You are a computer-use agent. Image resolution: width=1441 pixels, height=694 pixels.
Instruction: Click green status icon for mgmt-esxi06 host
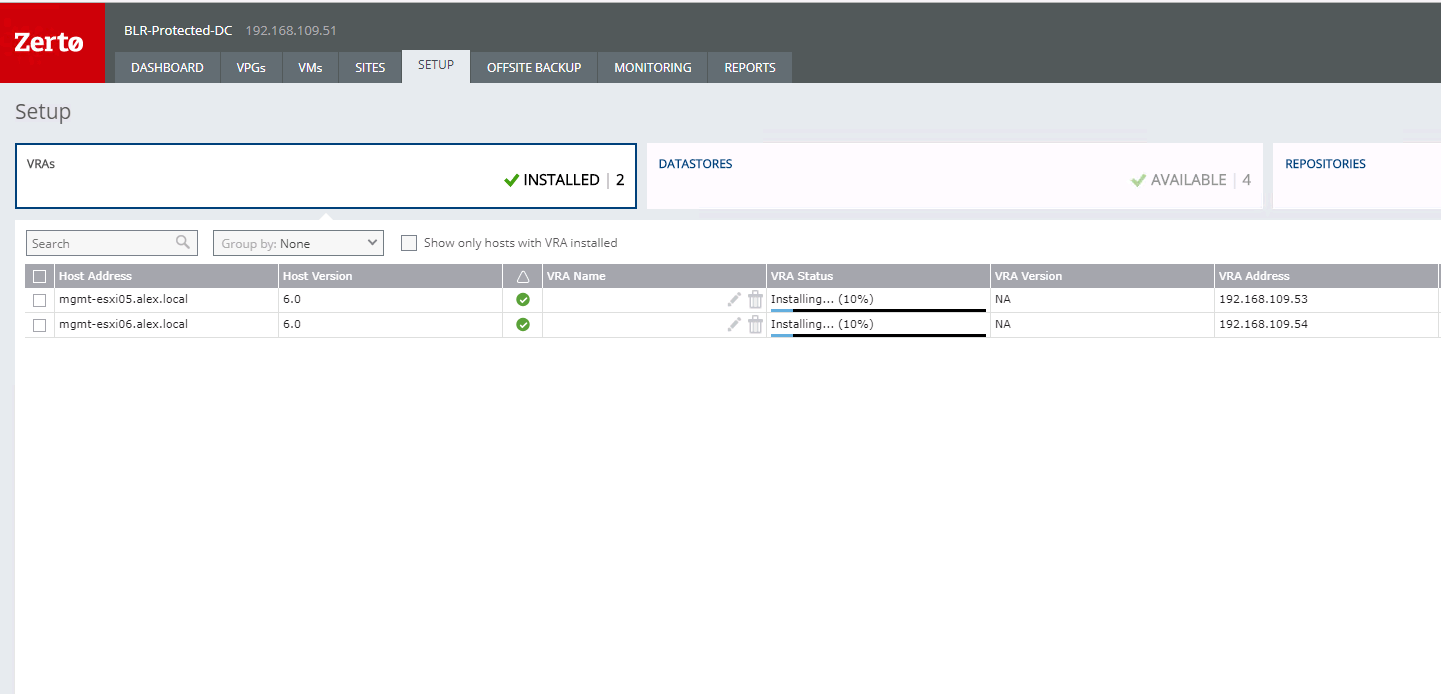(522, 324)
